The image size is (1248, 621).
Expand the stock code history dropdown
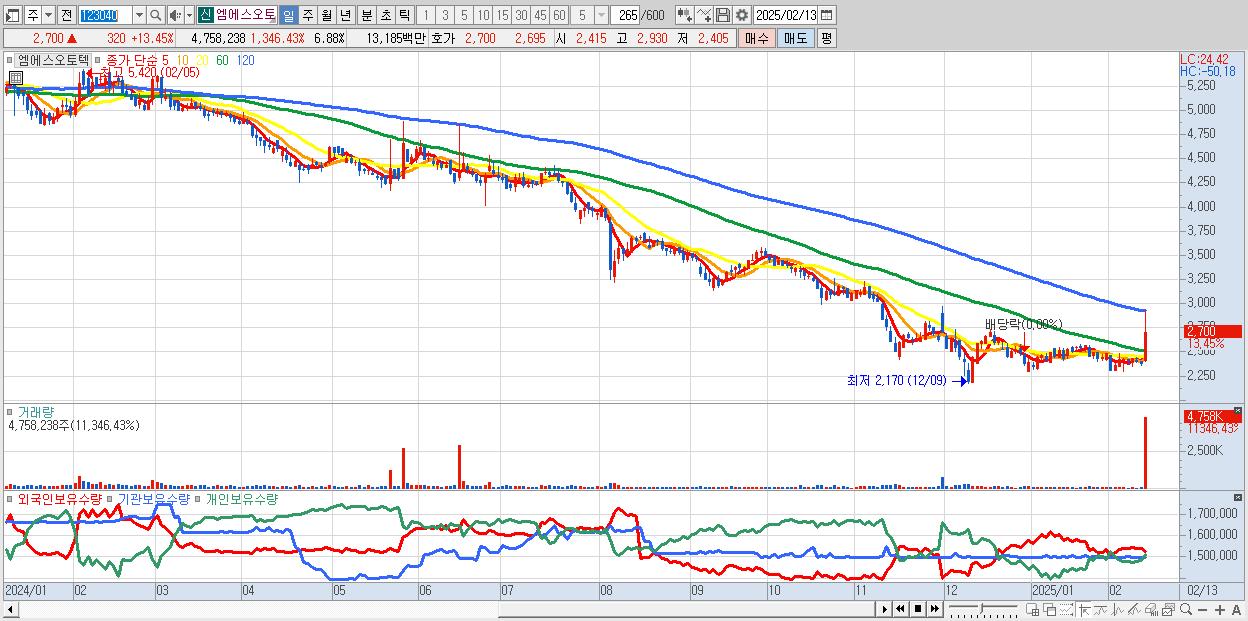tap(139, 15)
